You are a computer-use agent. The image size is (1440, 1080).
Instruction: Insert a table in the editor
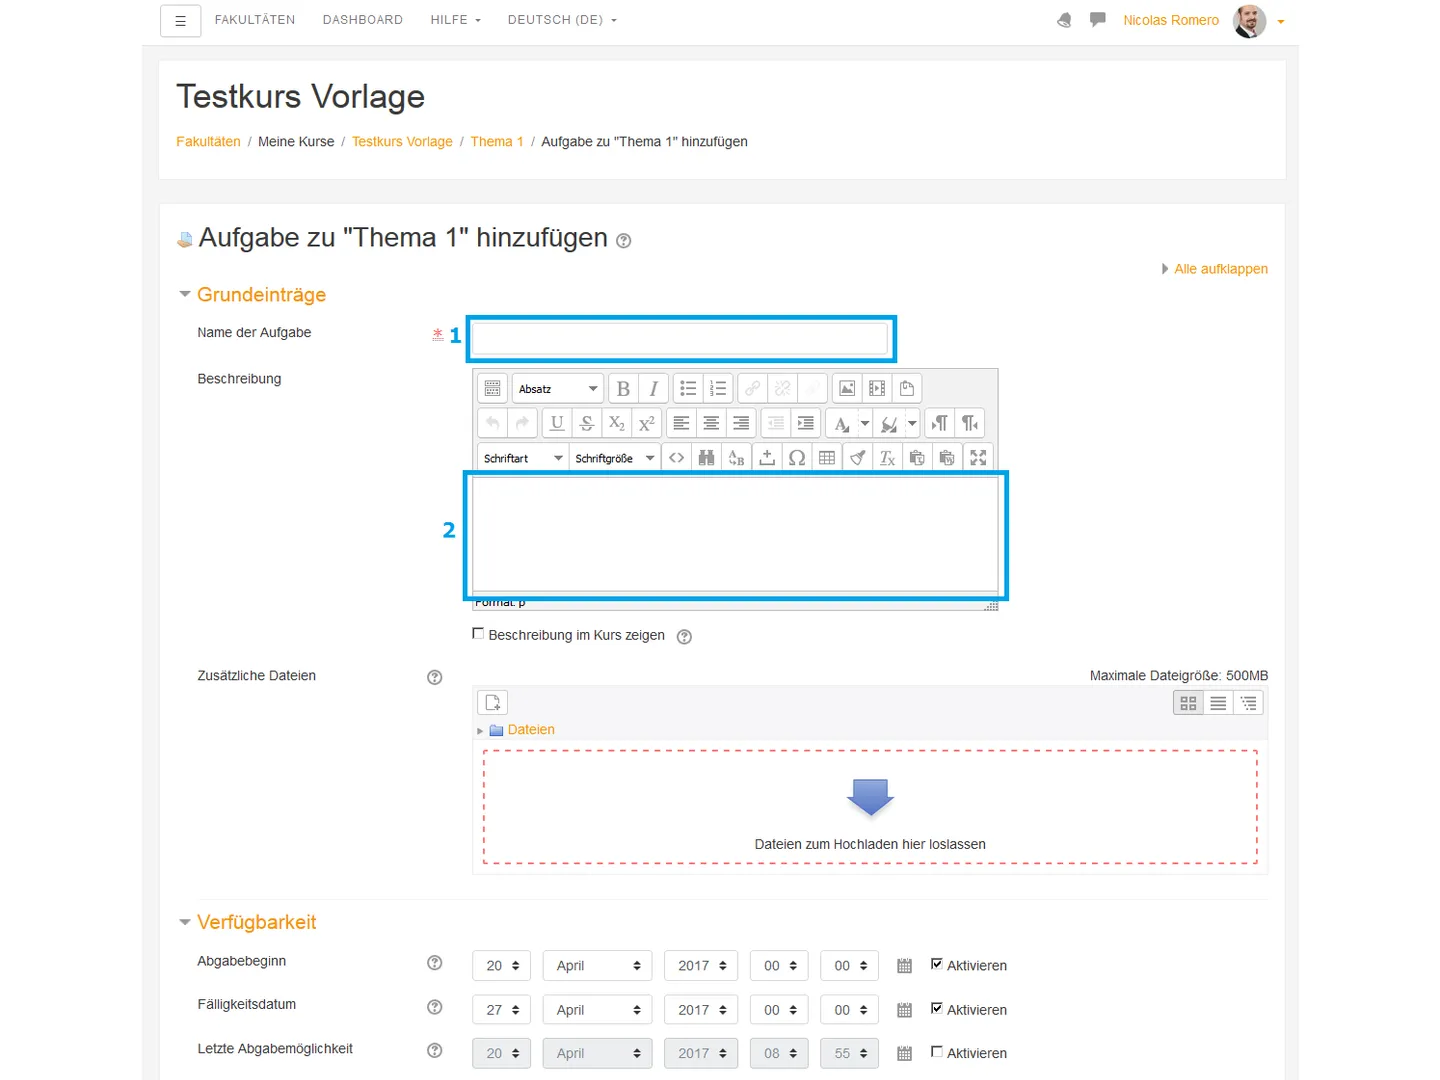tap(827, 458)
